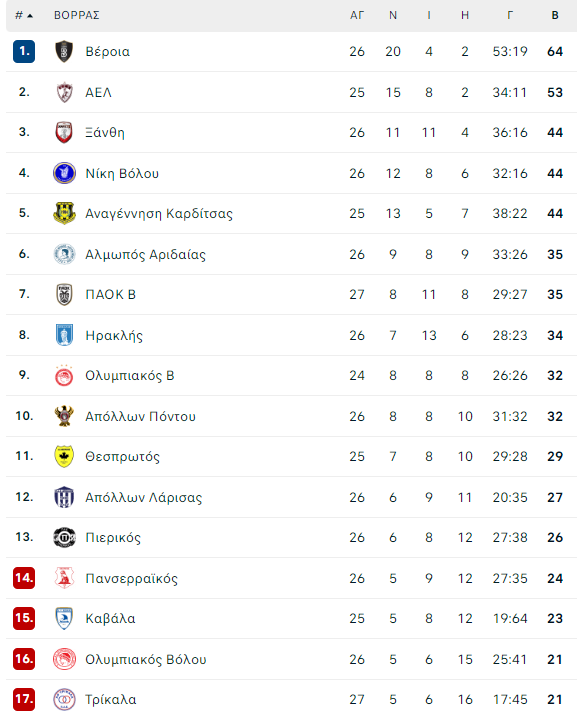This screenshot has height=719, width=577.
Task: Sort by Ν wins column header
Action: (x=393, y=16)
